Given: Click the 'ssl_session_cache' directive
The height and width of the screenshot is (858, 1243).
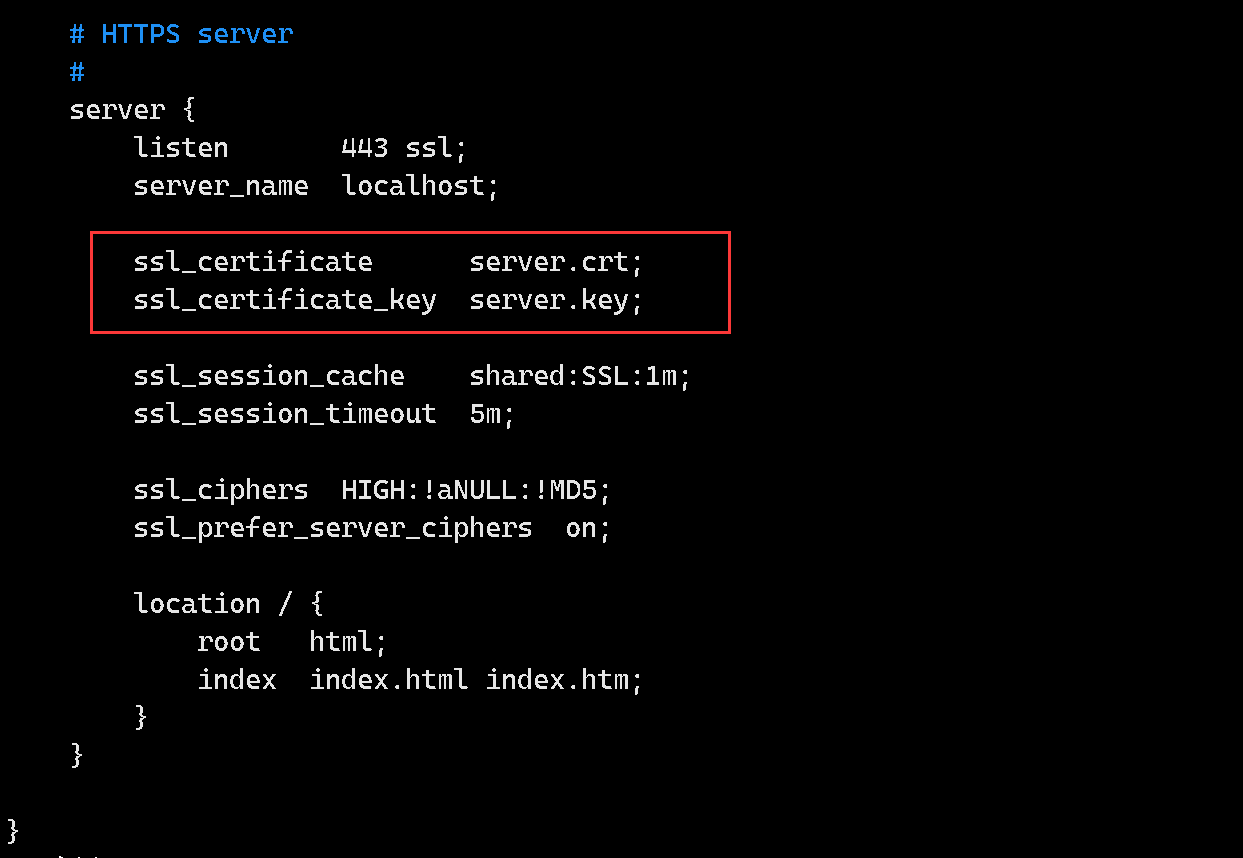Looking at the screenshot, I should [269, 376].
